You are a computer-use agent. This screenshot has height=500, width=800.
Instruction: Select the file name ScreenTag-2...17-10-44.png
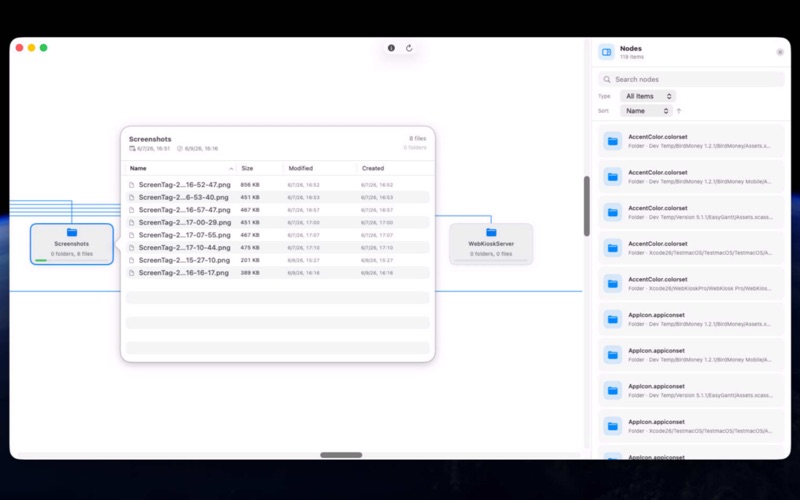185,247
